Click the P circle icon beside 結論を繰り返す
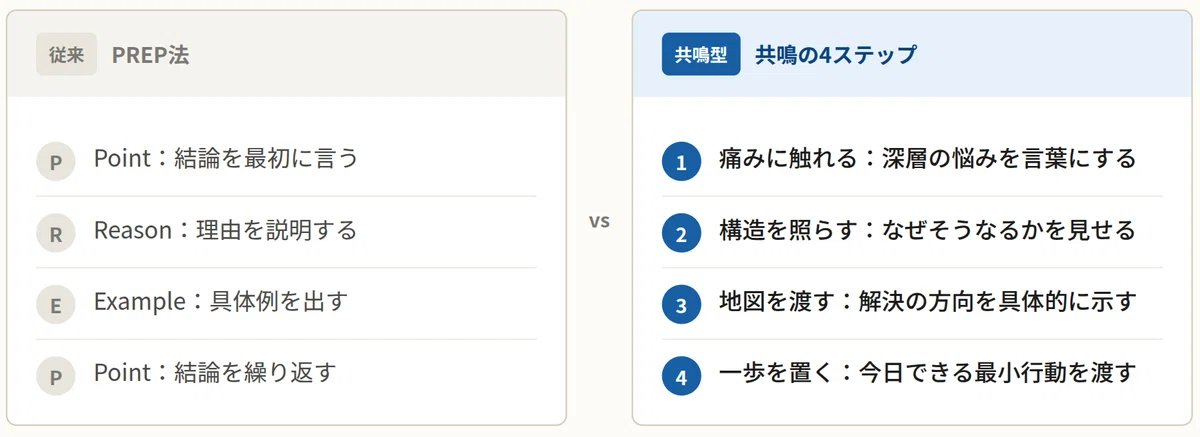This screenshot has height=437, width=1200. [x=56, y=376]
